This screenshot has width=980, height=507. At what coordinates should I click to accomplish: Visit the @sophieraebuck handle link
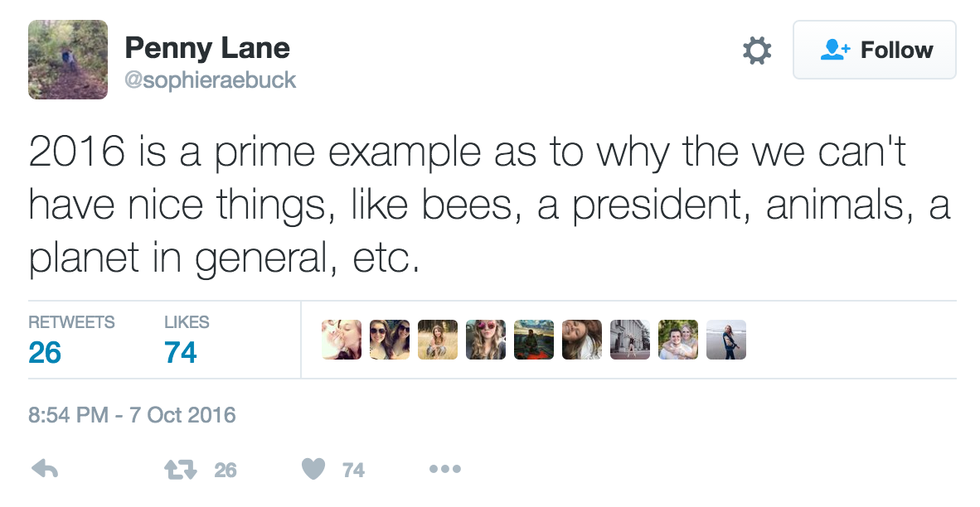pos(210,80)
